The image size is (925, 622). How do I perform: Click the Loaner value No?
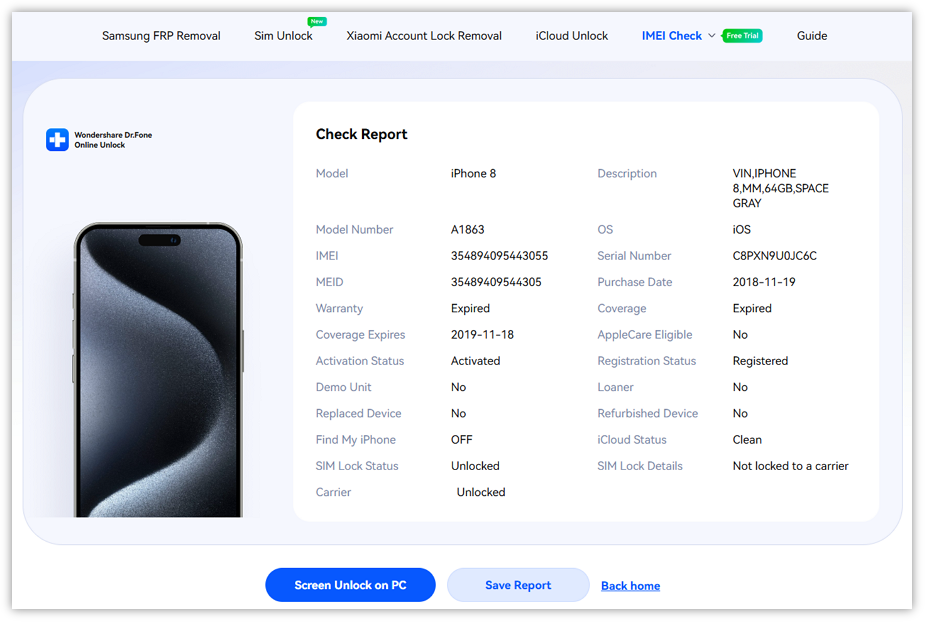[x=740, y=387]
